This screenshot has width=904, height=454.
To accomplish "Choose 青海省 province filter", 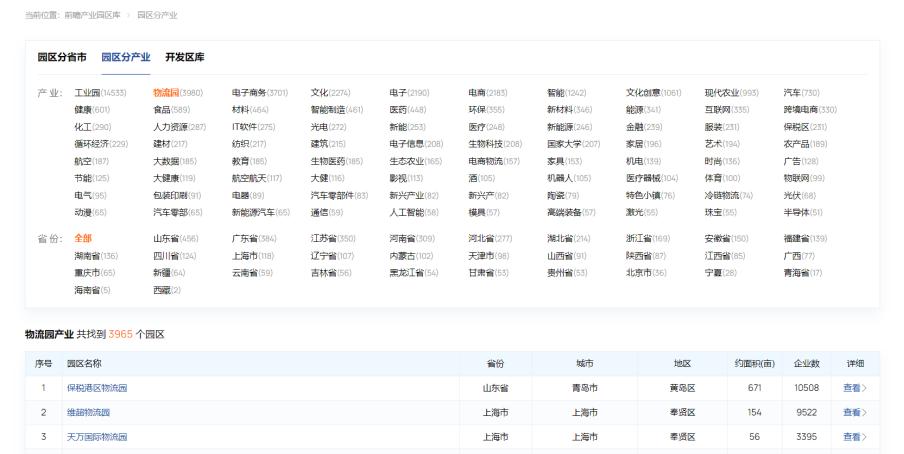I will point(803,273).
